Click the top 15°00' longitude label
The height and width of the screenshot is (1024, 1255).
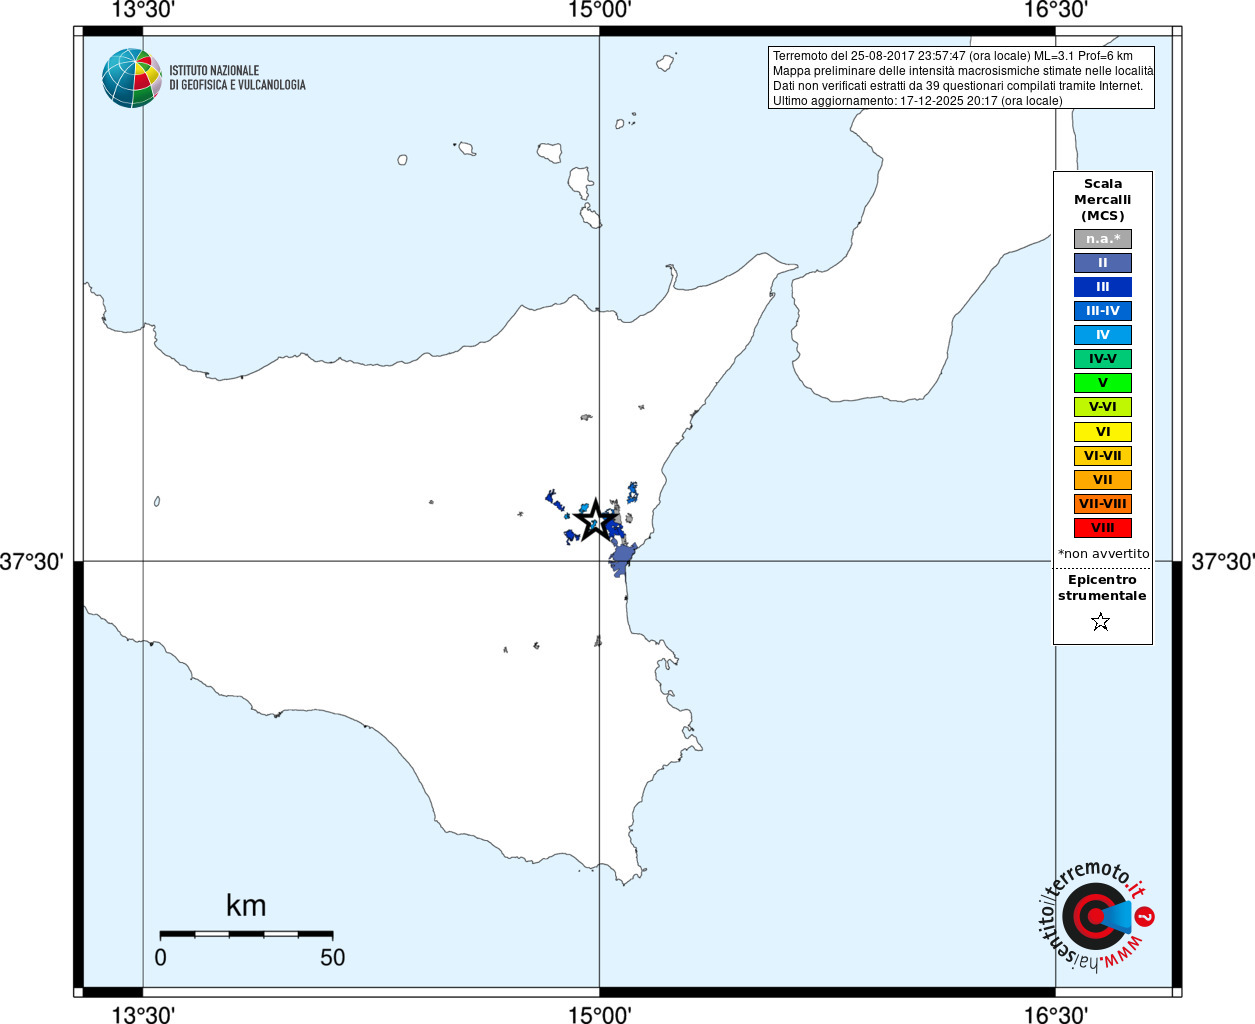tap(599, 11)
